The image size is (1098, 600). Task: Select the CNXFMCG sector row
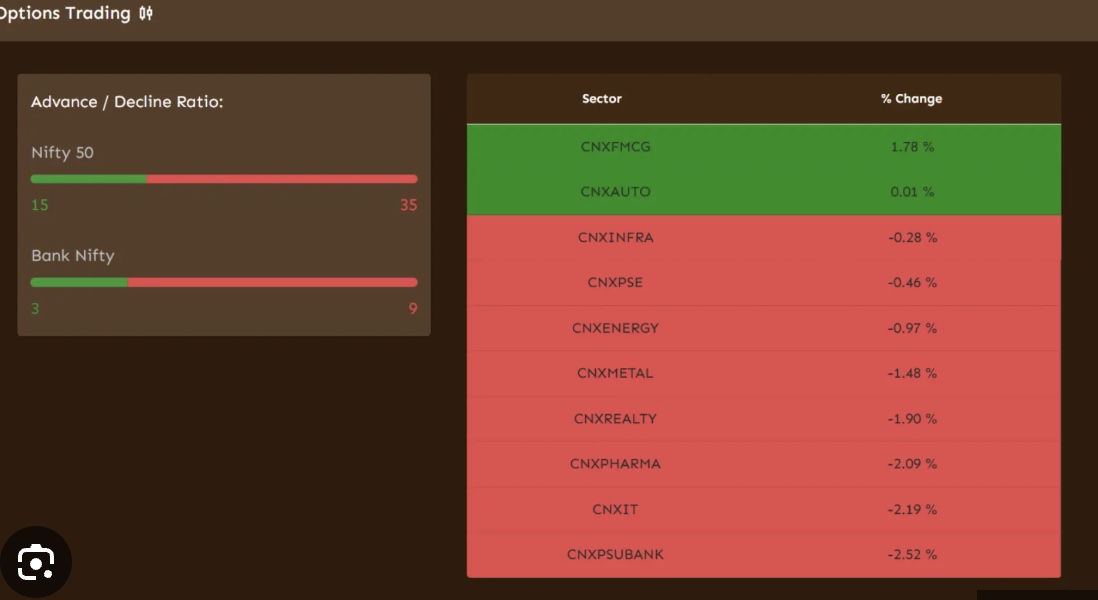(x=615, y=147)
